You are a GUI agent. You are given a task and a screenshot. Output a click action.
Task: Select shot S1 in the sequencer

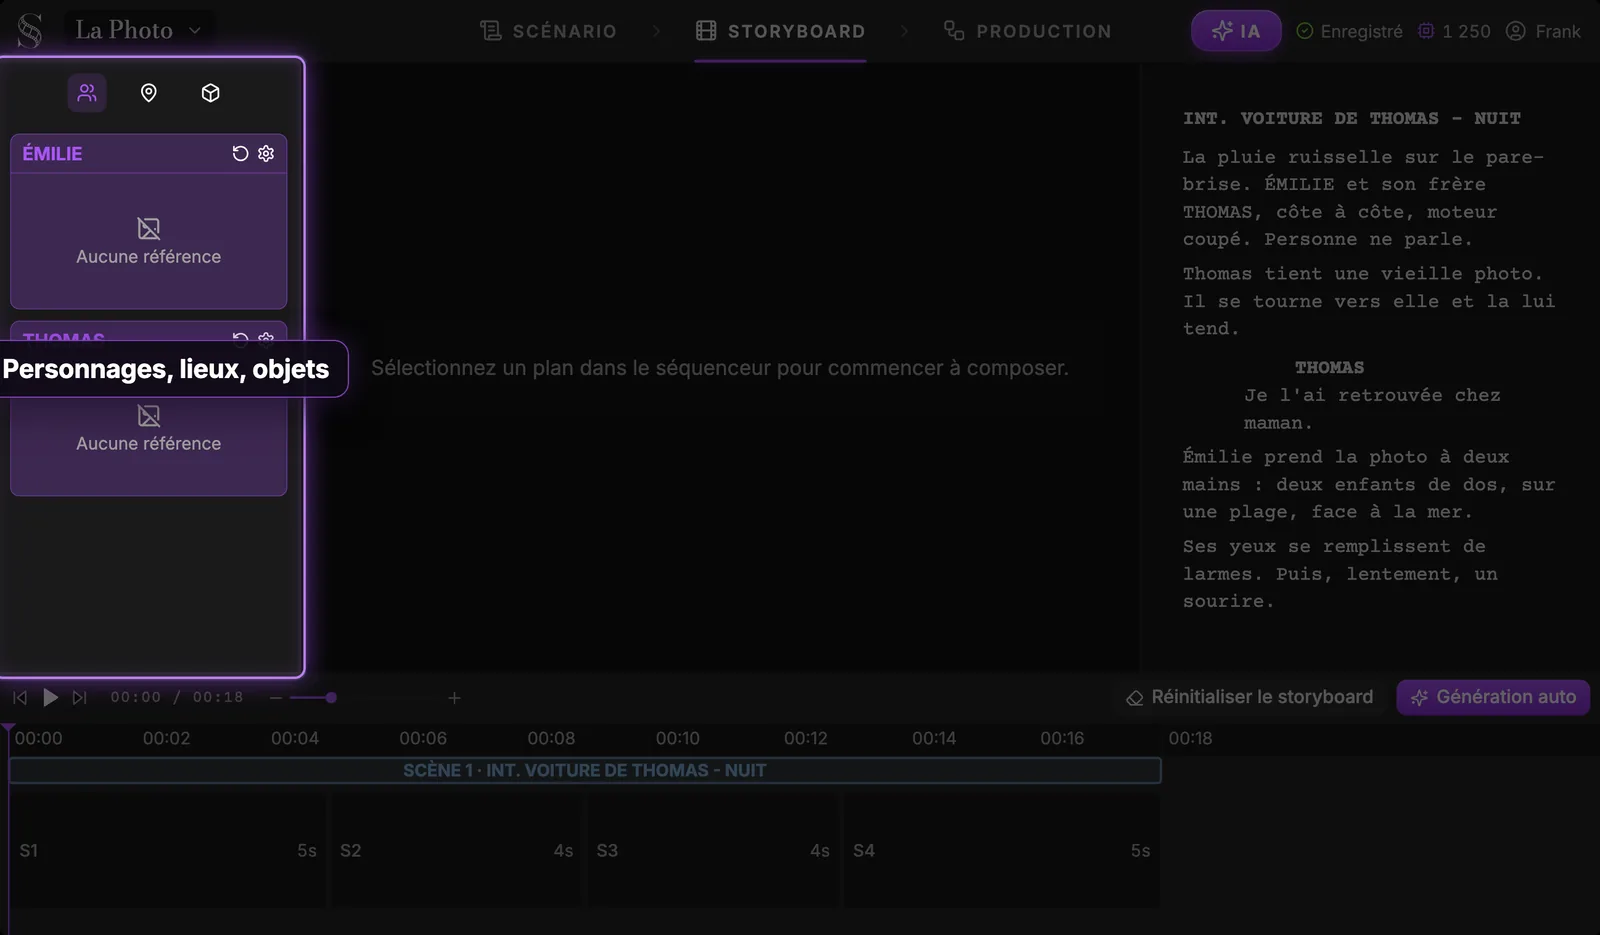(x=168, y=850)
